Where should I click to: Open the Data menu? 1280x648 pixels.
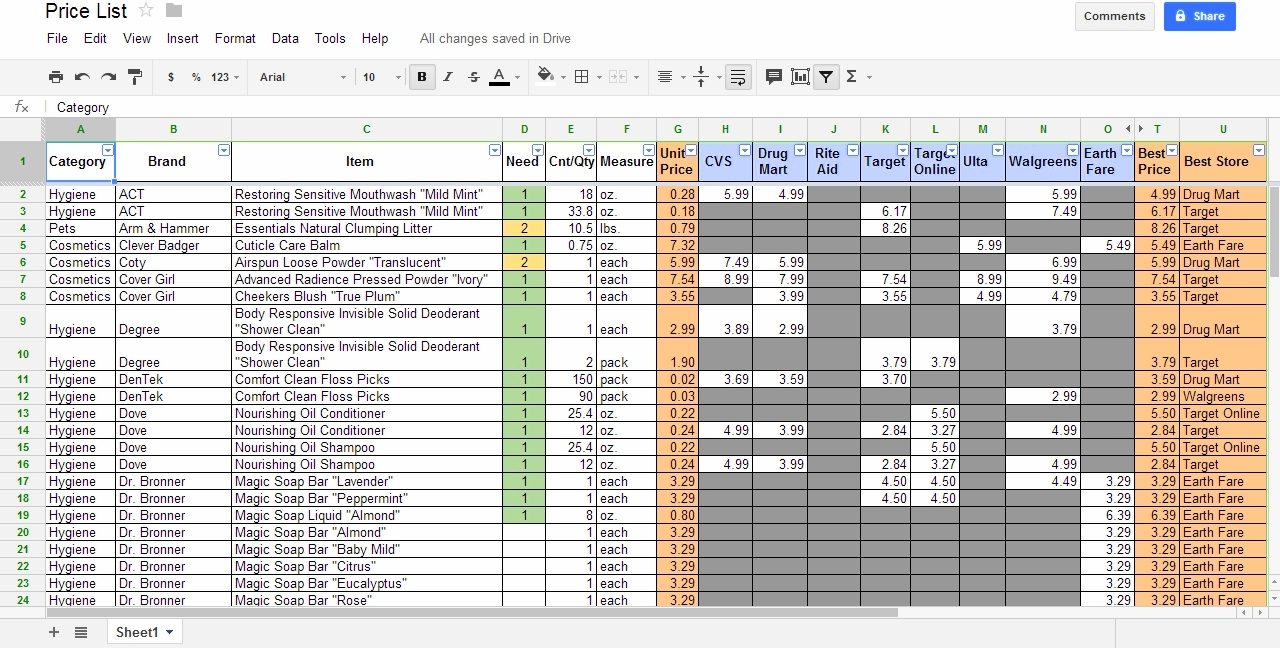285,38
